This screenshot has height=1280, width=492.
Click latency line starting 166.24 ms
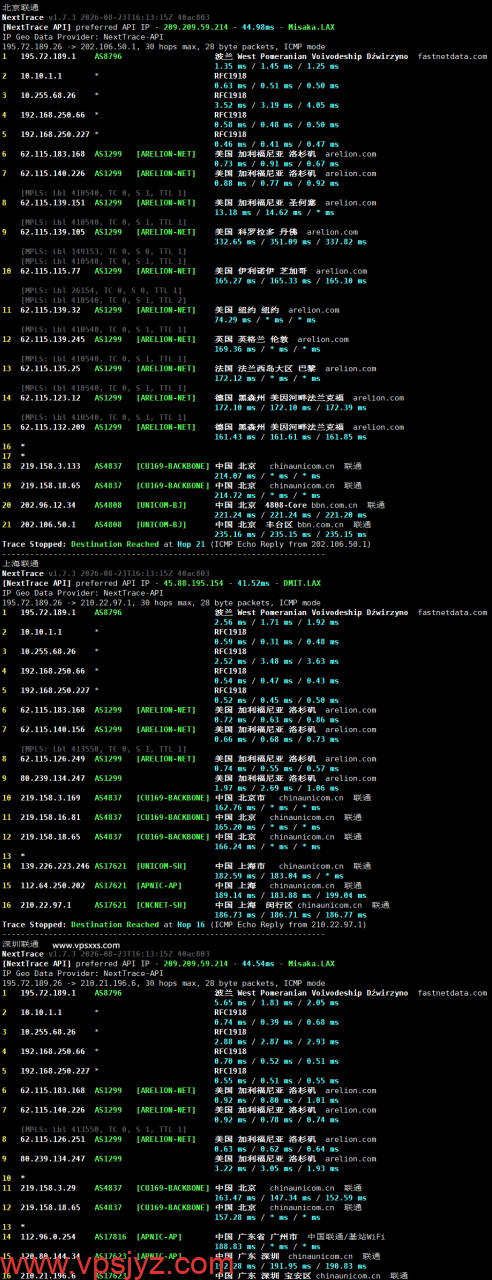[266, 845]
